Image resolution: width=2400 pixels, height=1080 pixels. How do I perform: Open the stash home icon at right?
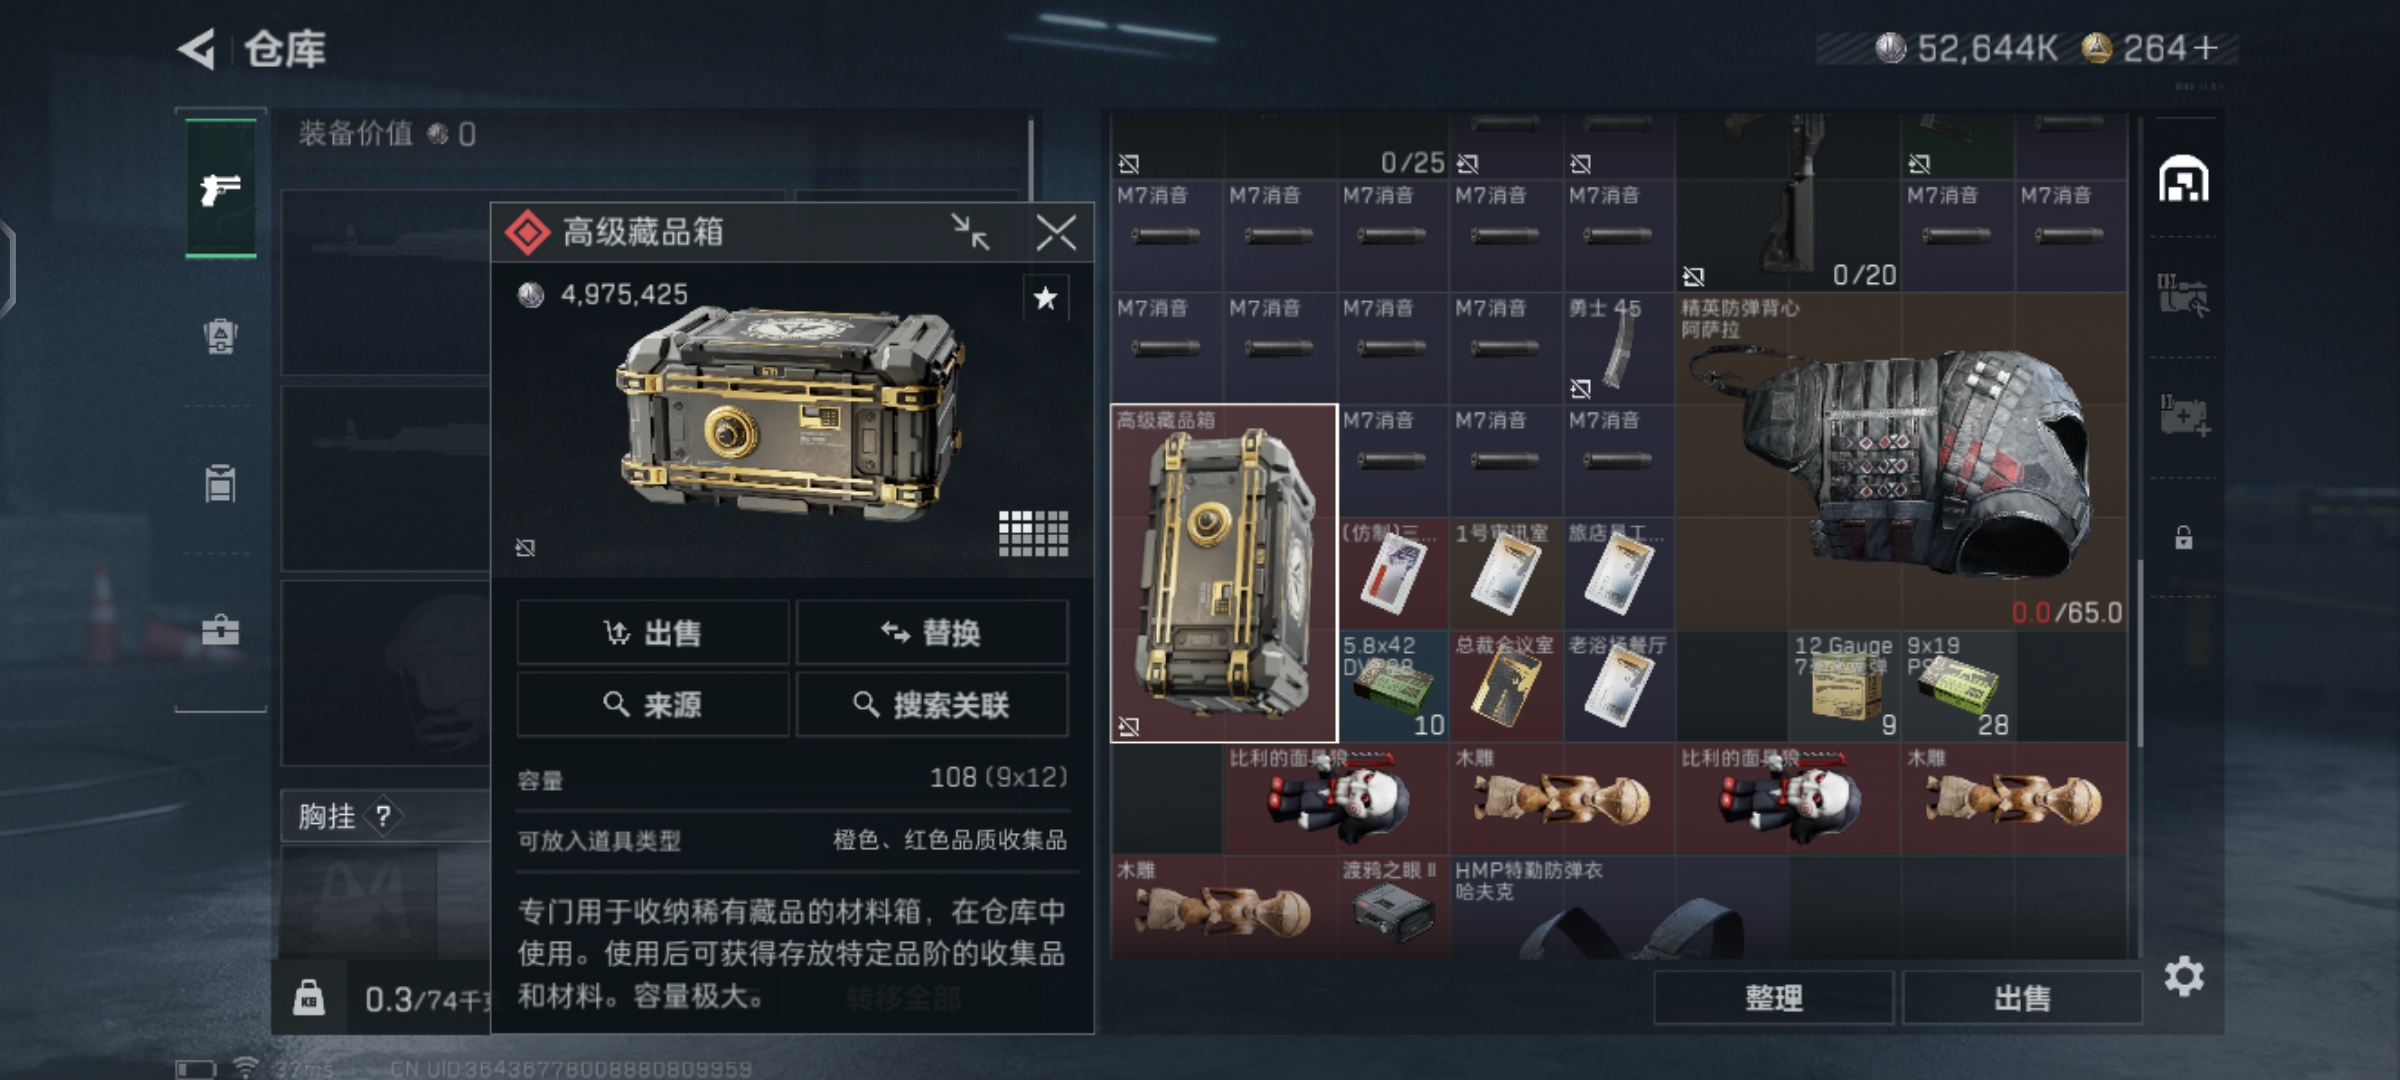[2183, 180]
